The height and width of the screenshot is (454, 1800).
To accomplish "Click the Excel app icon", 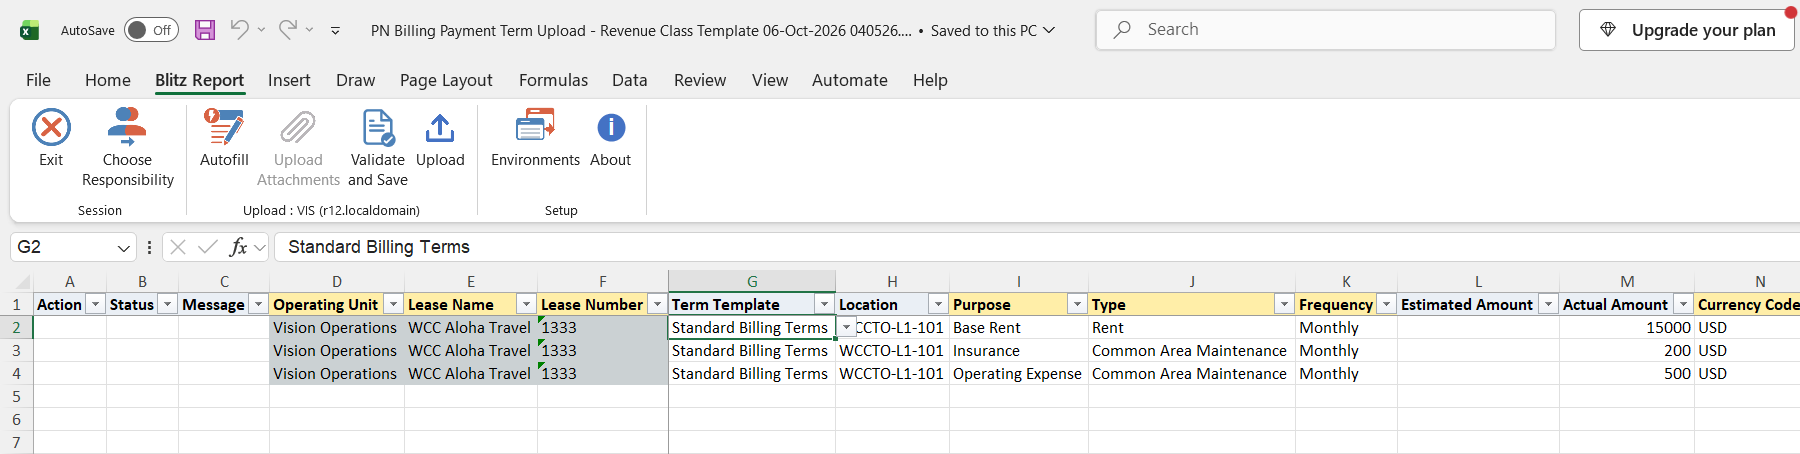I will tap(30, 30).
